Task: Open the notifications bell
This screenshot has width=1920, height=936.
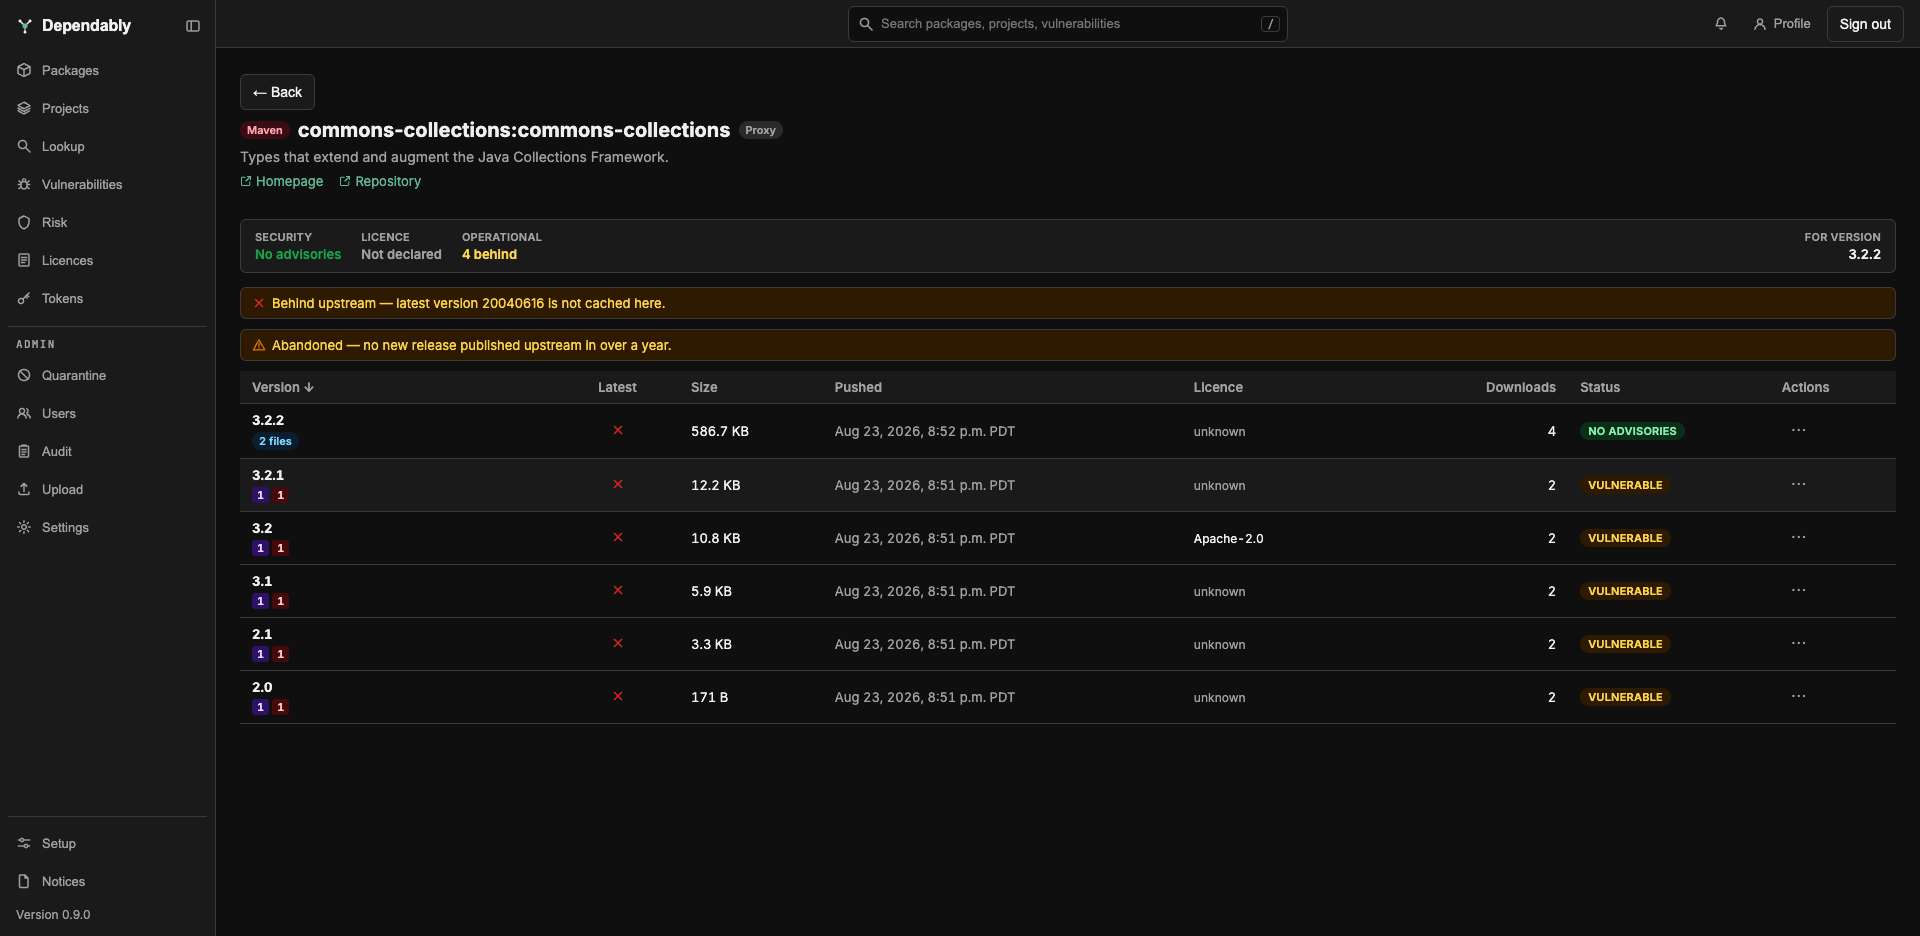Action: click(x=1721, y=24)
